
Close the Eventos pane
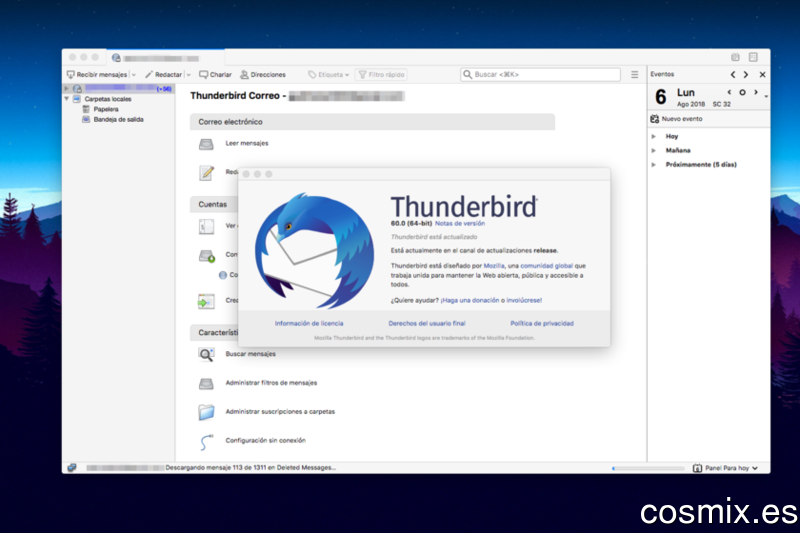tap(762, 74)
